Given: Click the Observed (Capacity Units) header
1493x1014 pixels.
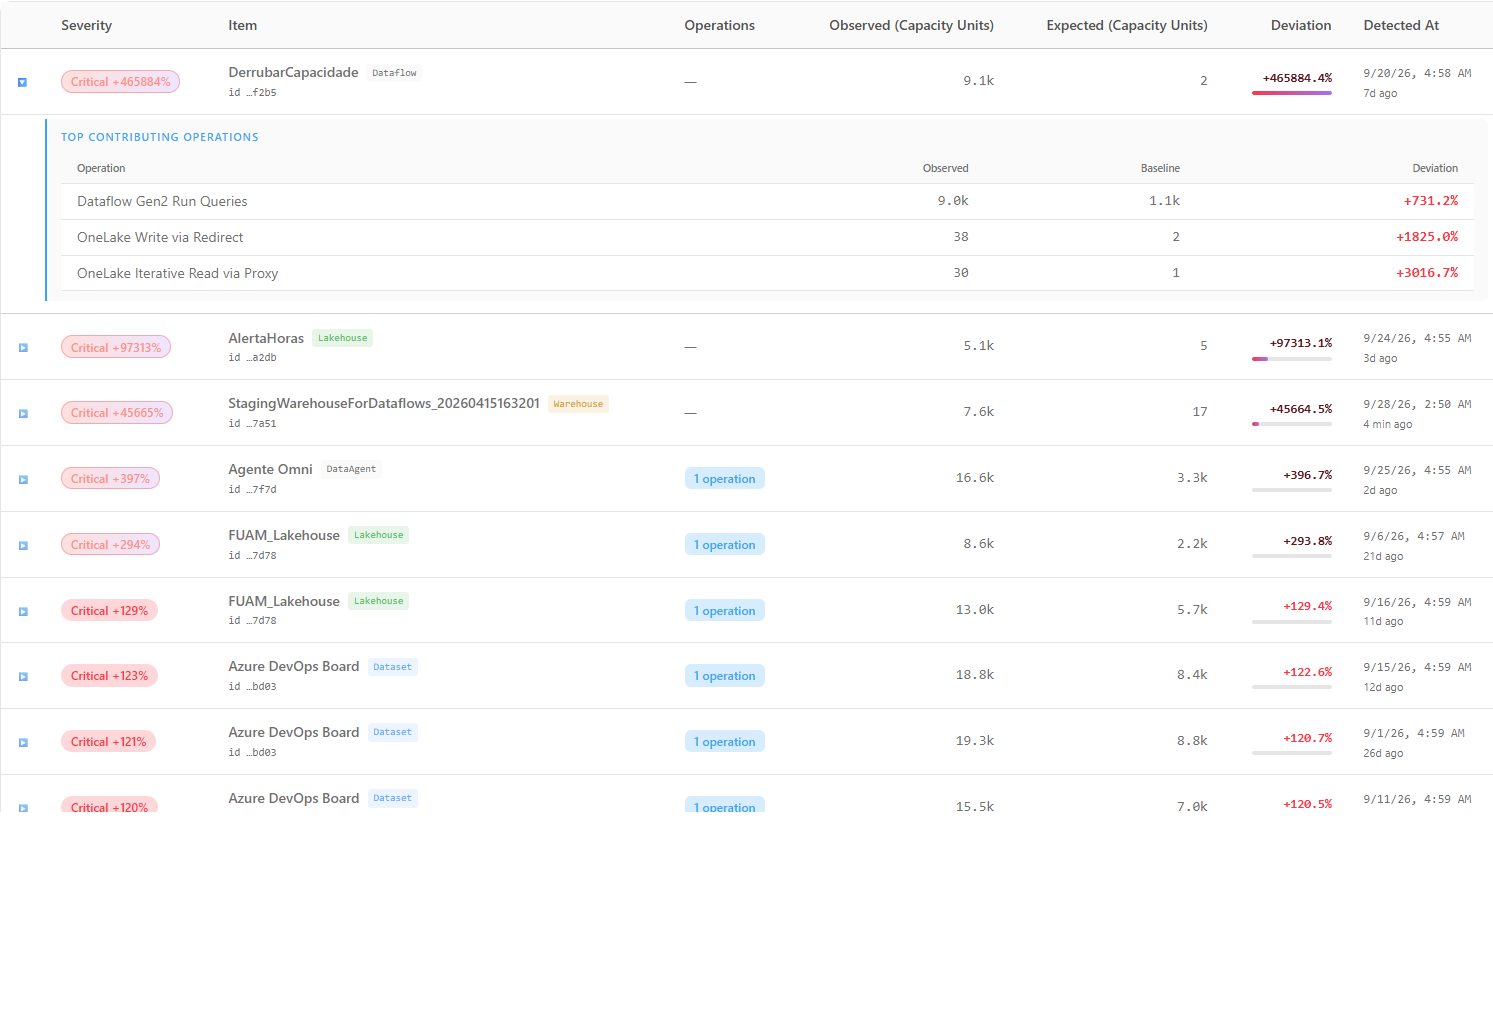Looking at the screenshot, I should (x=911, y=25).
